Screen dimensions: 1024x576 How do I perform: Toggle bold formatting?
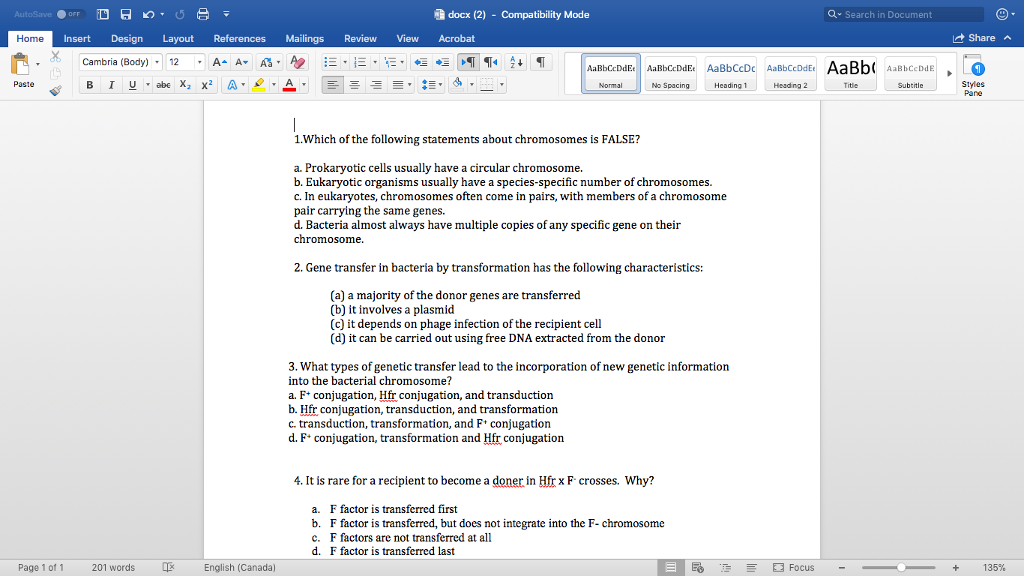tap(90, 84)
